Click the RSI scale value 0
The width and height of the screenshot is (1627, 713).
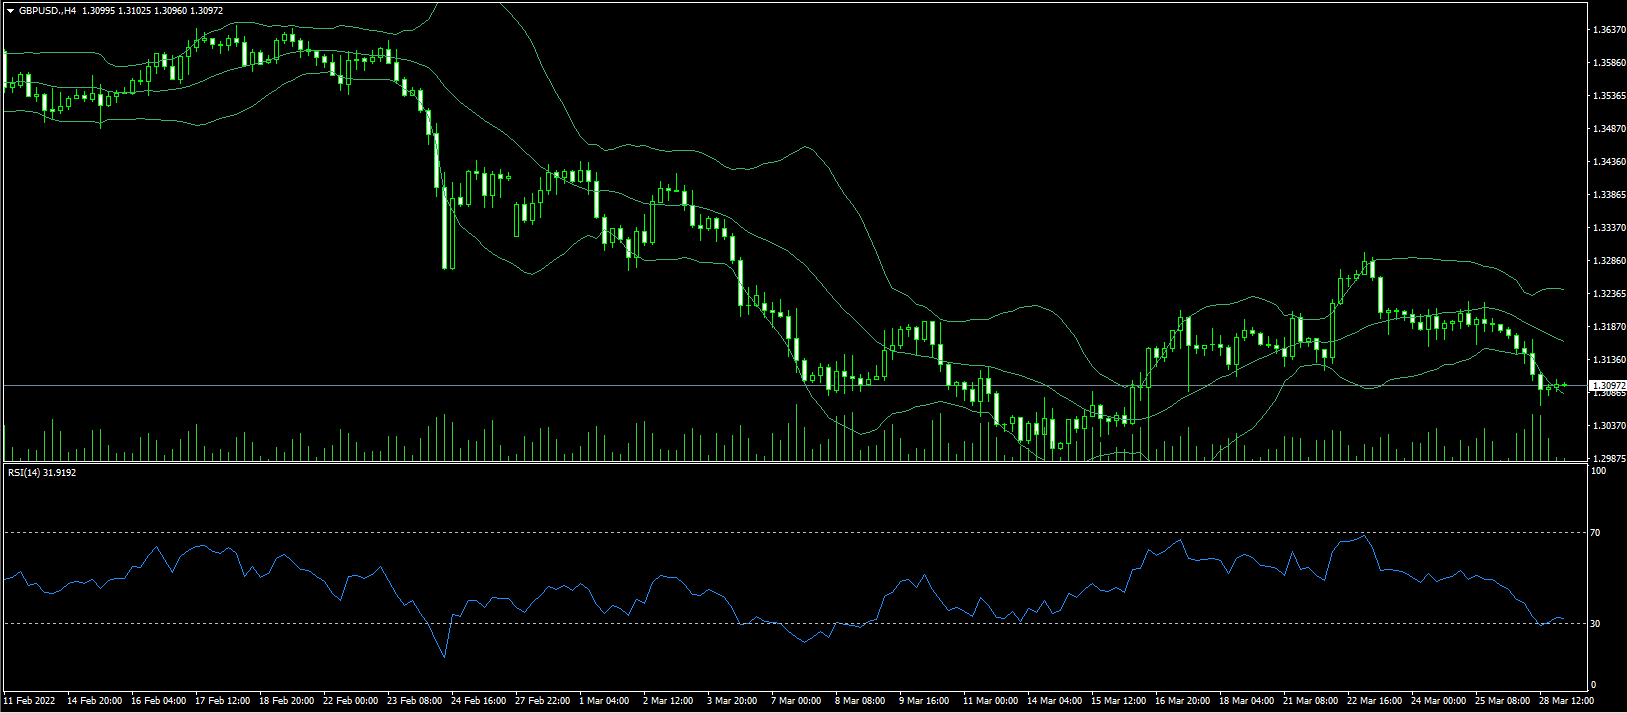click(1594, 685)
